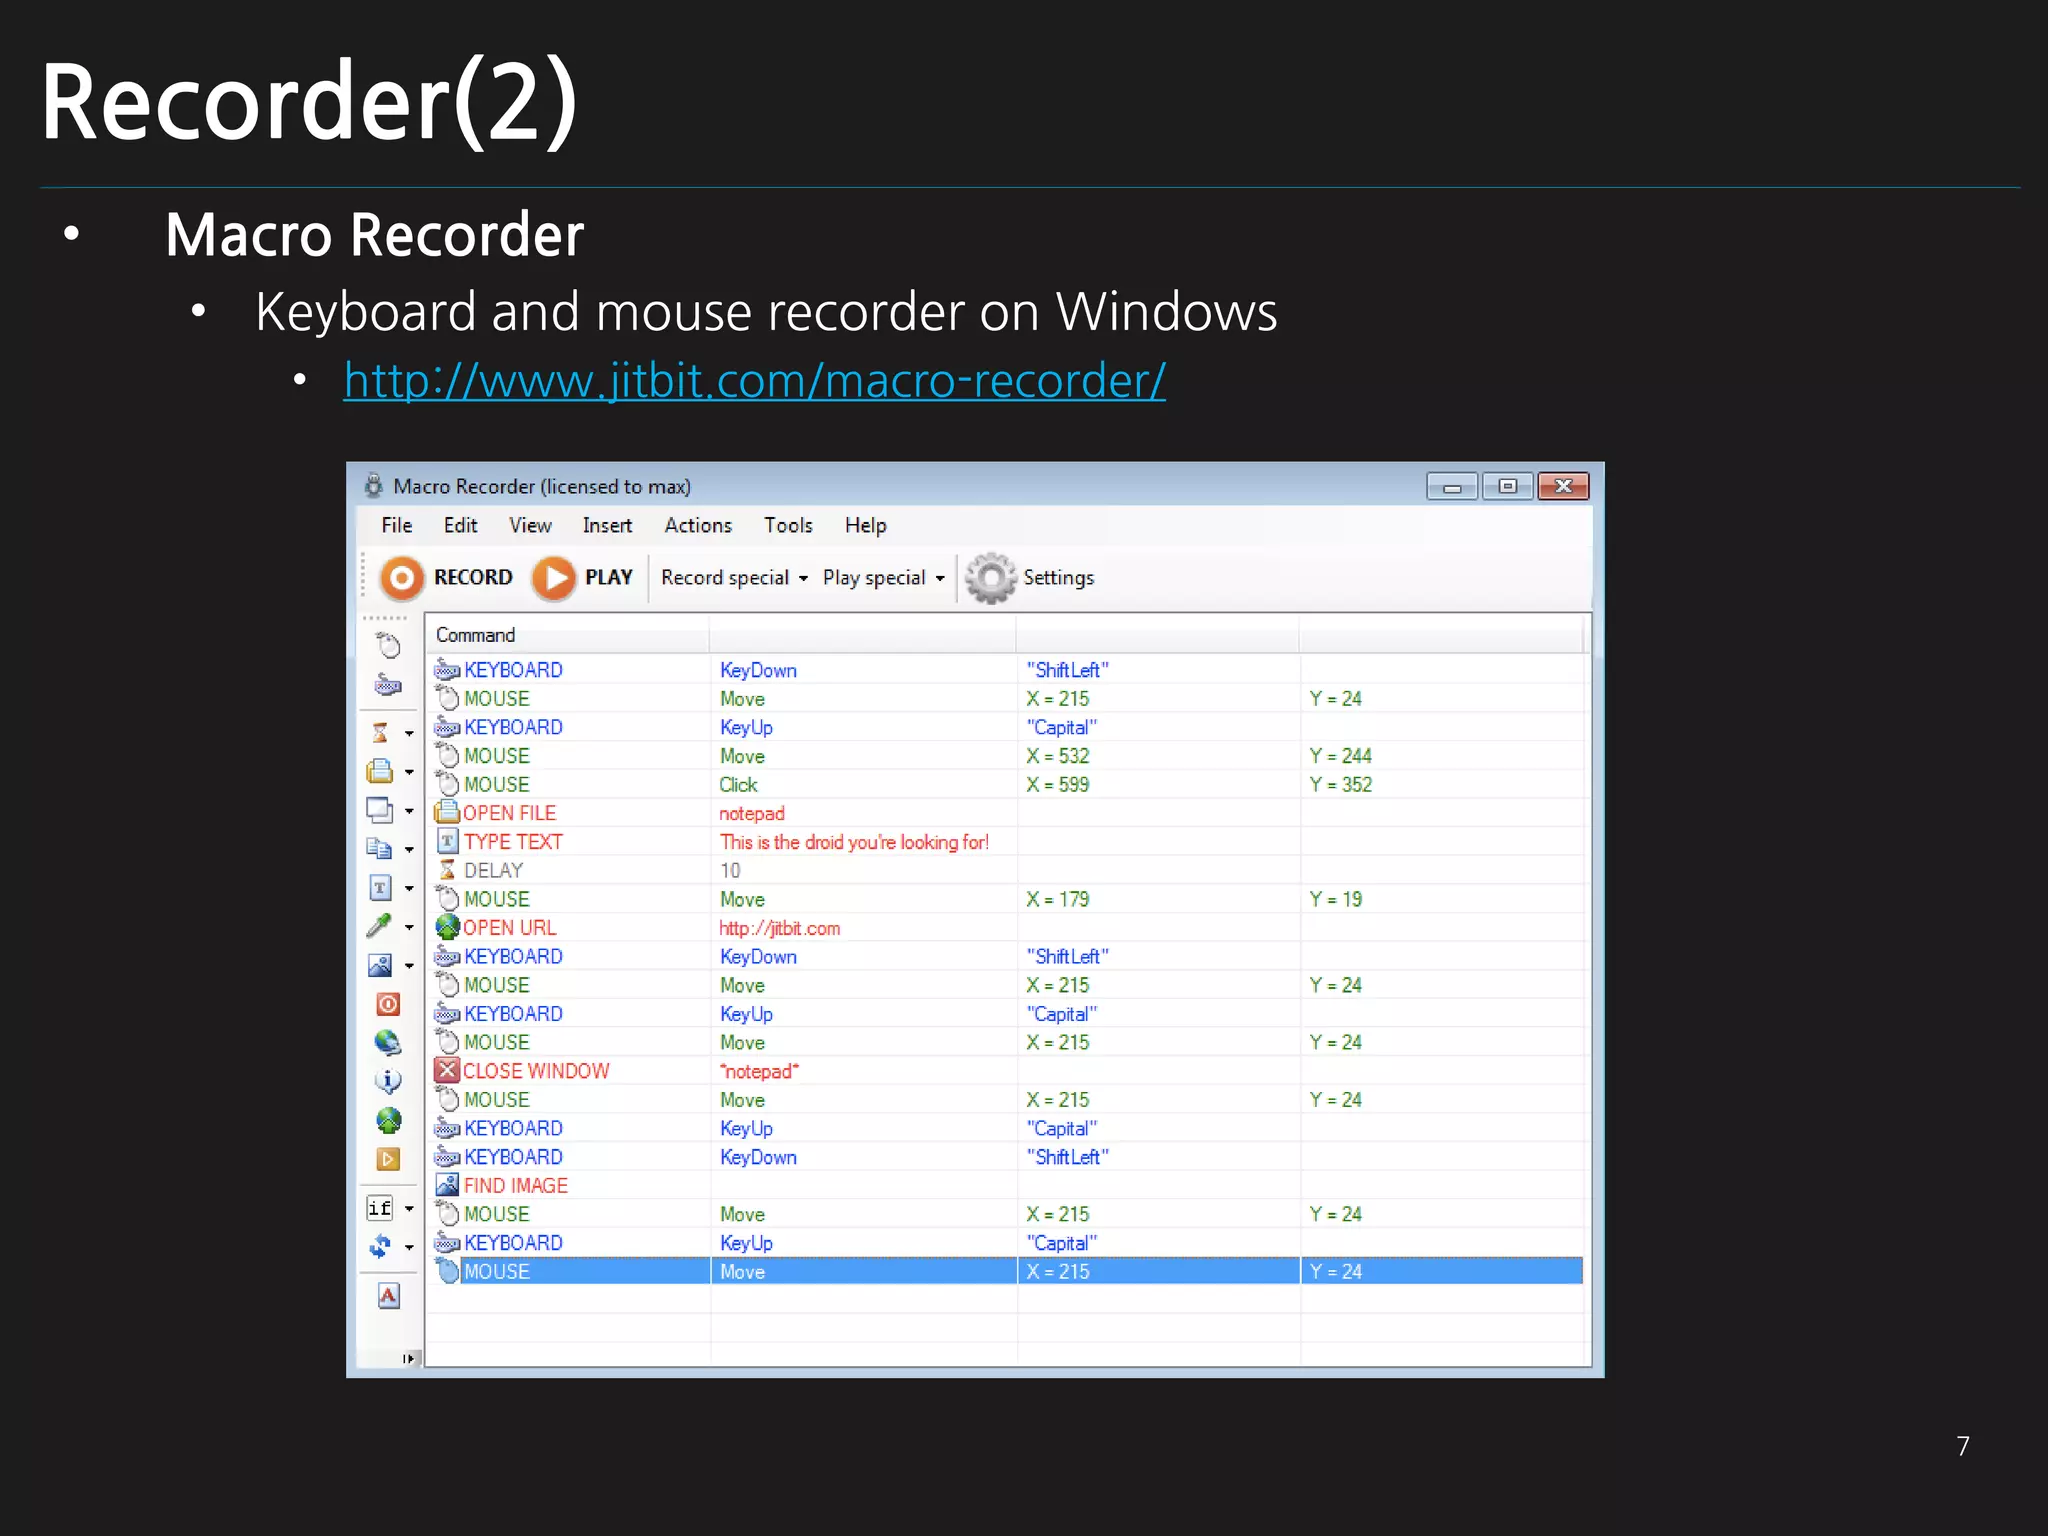Open the Tools menu
Image resolution: width=2048 pixels, height=1536 pixels.
[788, 525]
